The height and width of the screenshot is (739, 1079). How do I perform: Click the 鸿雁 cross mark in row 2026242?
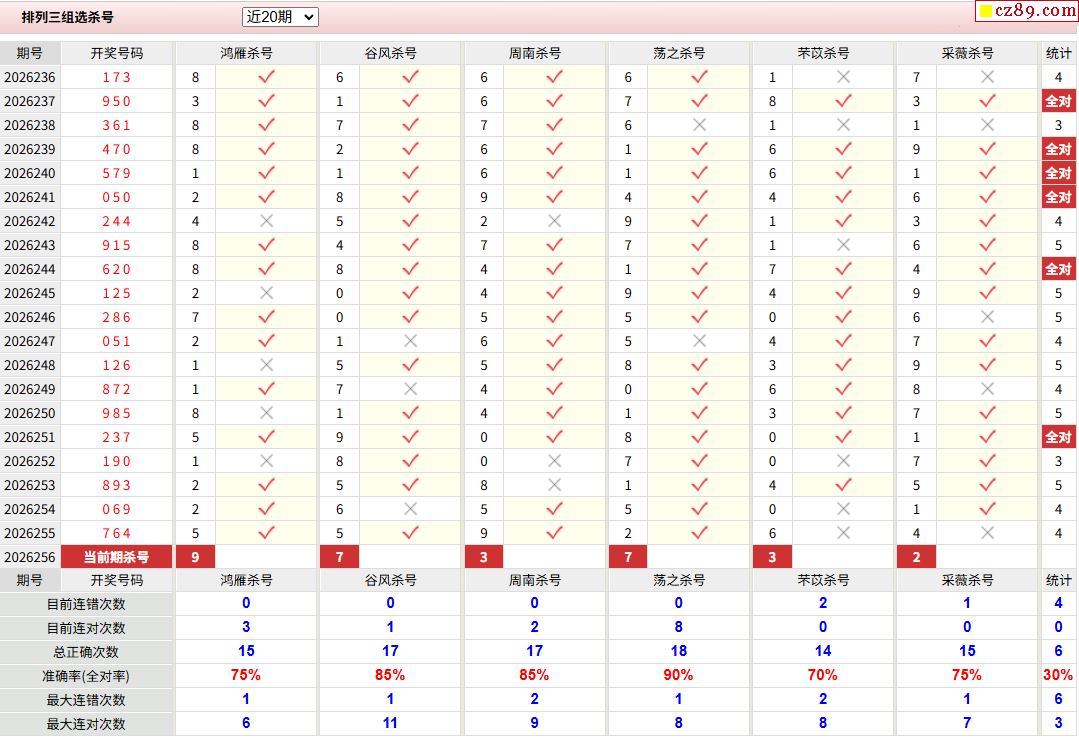coord(266,221)
